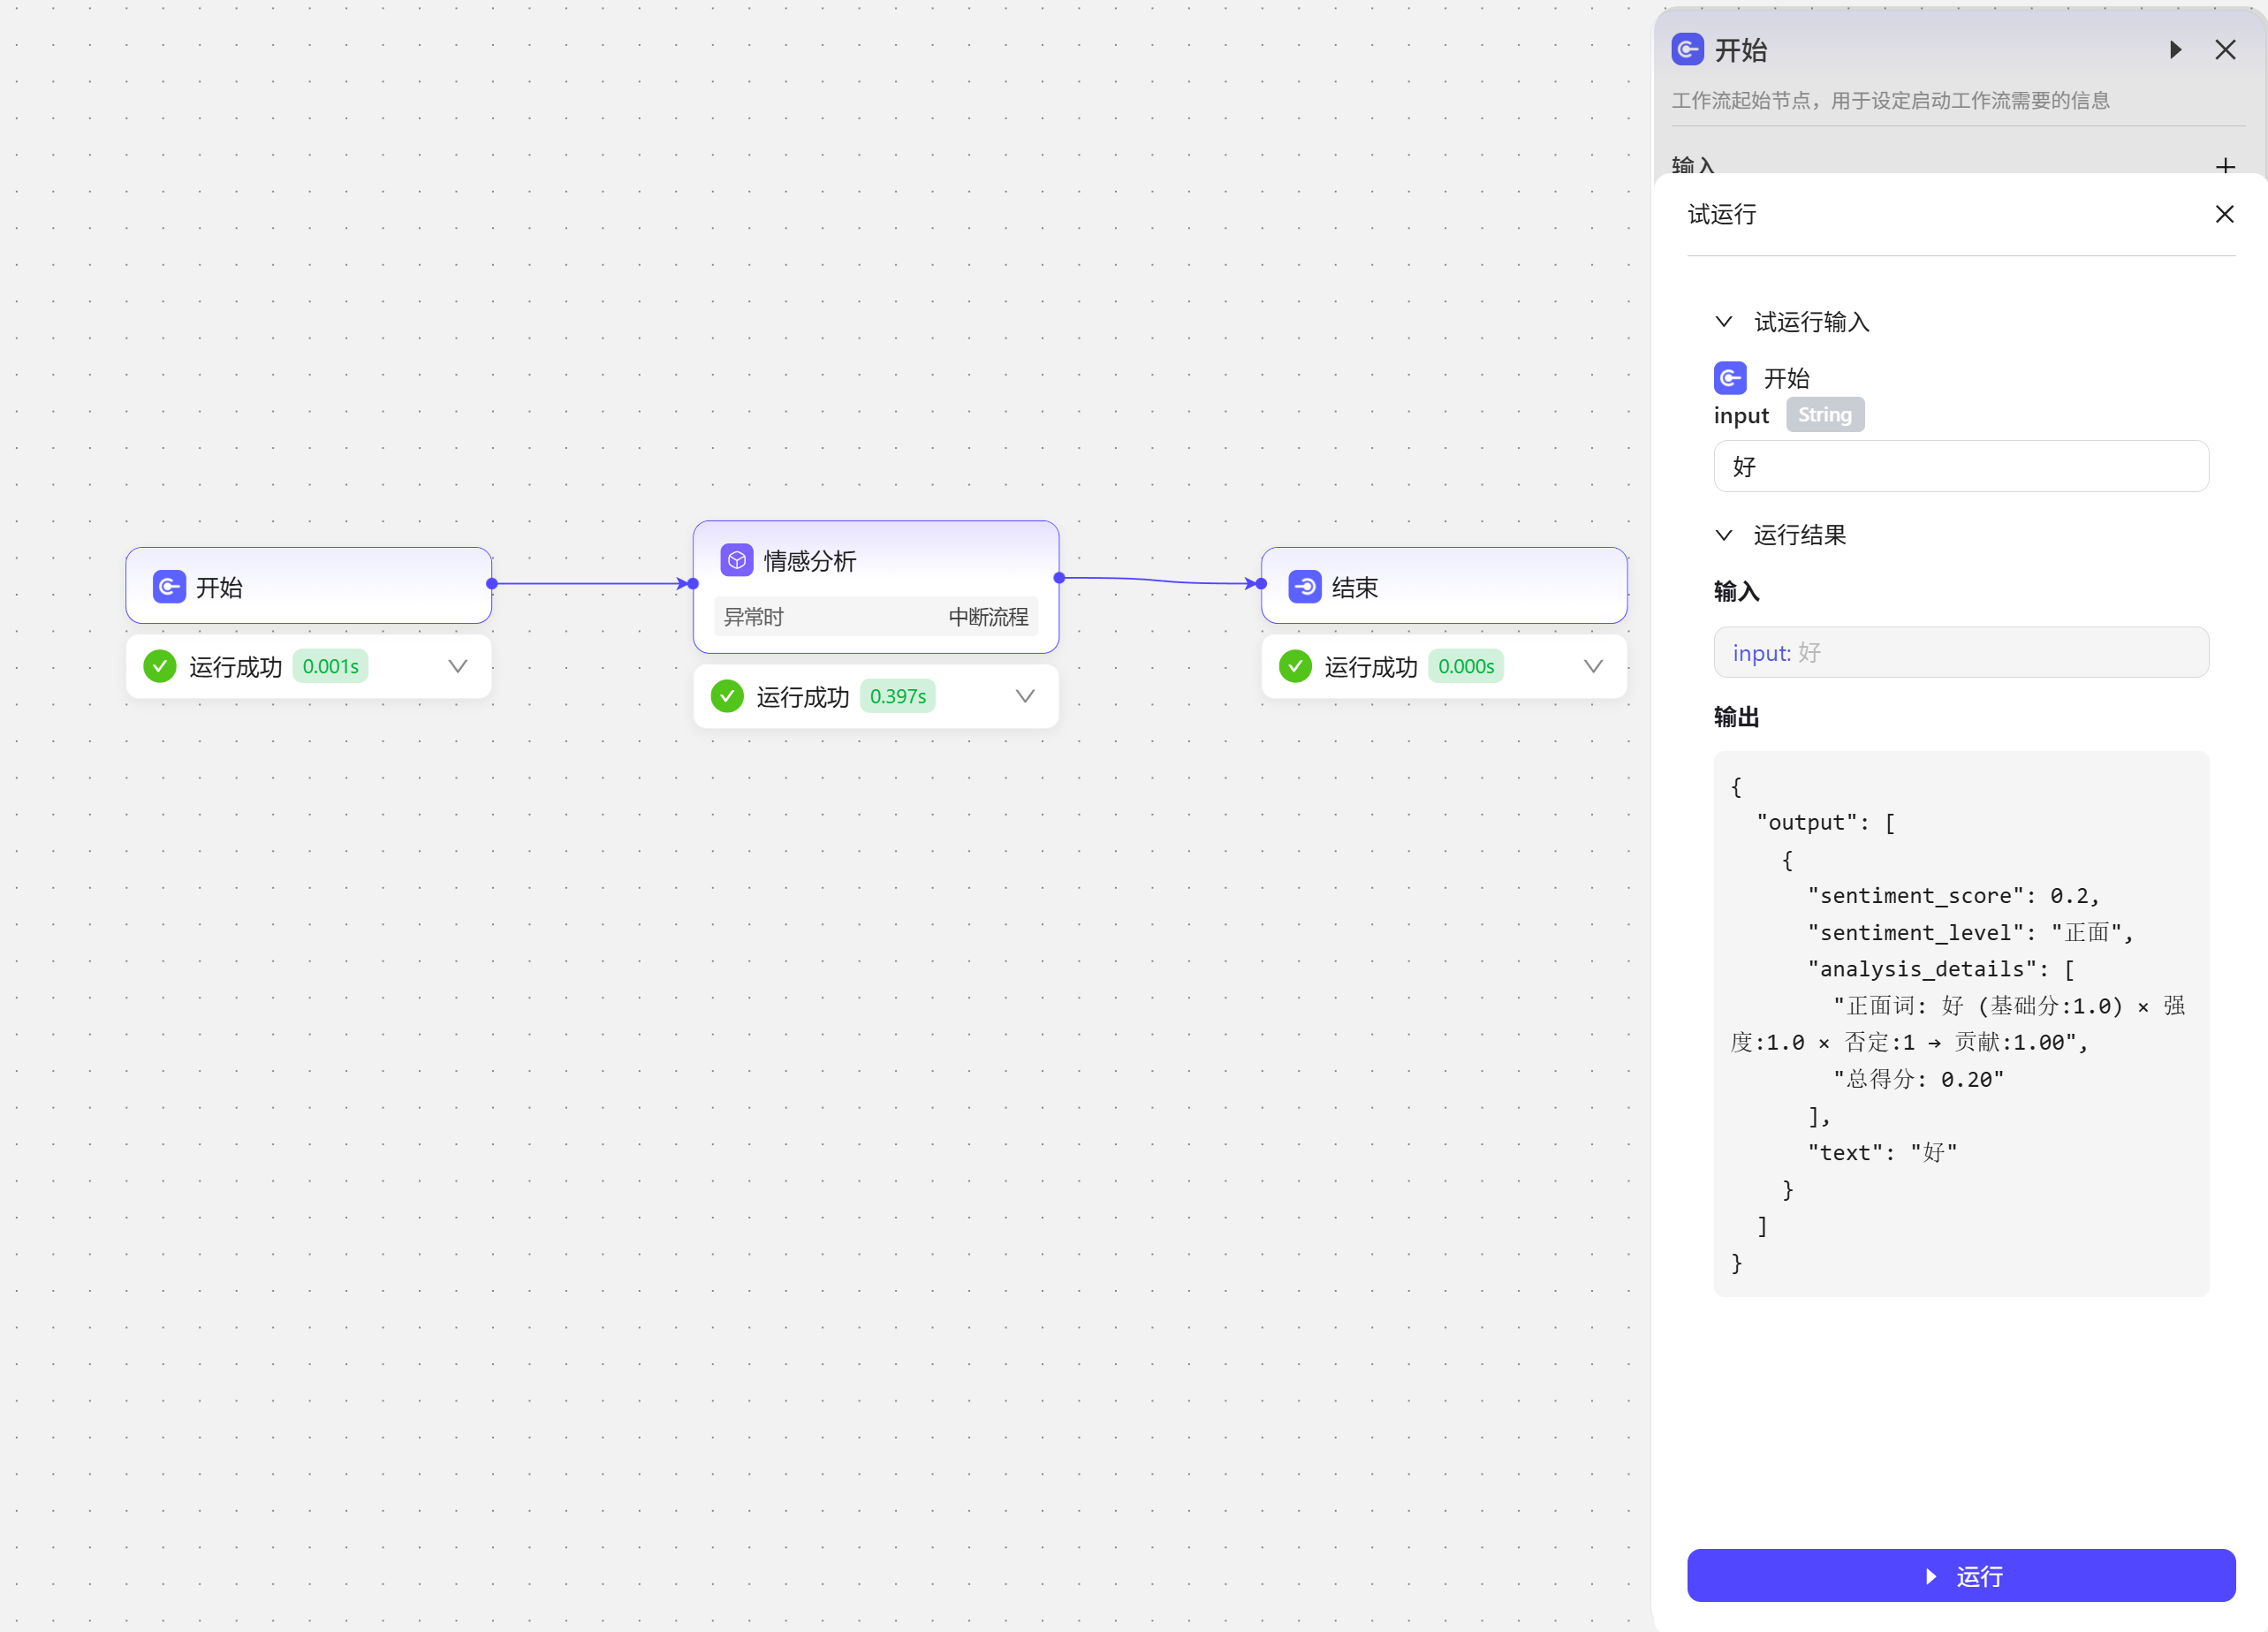2268x1632 pixels.
Task: Click the 0.397s duration badge
Action: click(897, 696)
